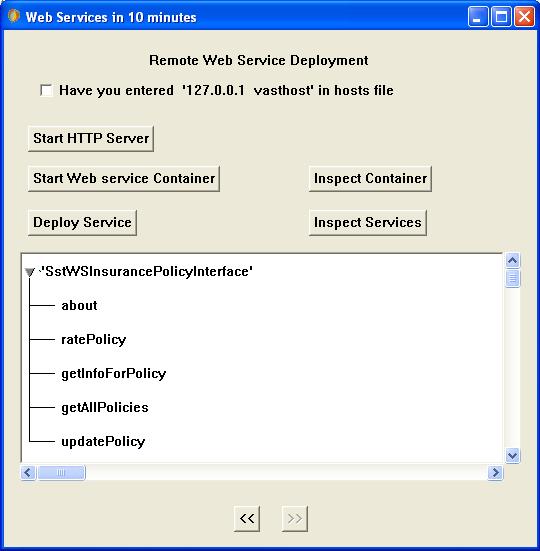Image resolution: width=540 pixels, height=551 pixels.
Task: Check the hosts file confirmation checkbox
Action: coord(46,90)
